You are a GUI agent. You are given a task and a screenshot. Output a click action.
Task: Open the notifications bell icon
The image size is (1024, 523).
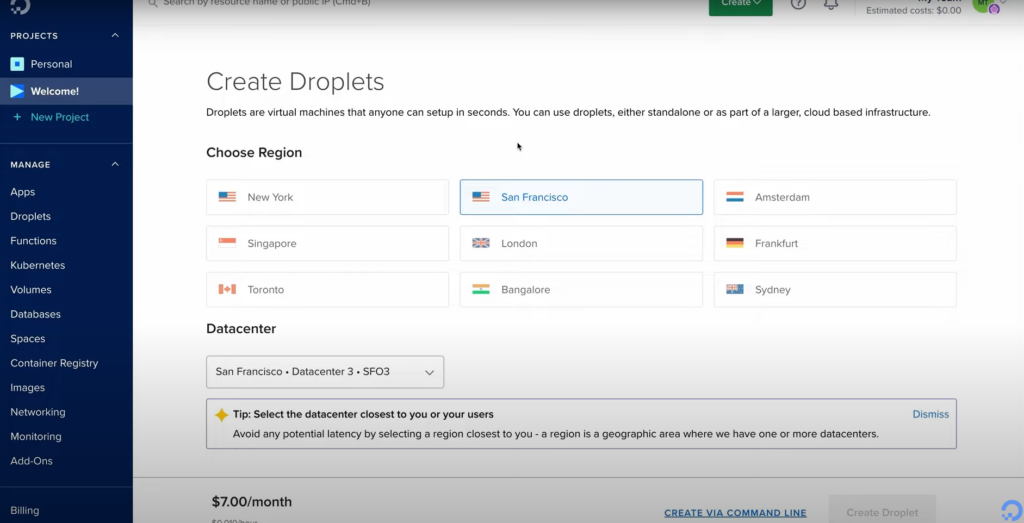pos(831,4)
